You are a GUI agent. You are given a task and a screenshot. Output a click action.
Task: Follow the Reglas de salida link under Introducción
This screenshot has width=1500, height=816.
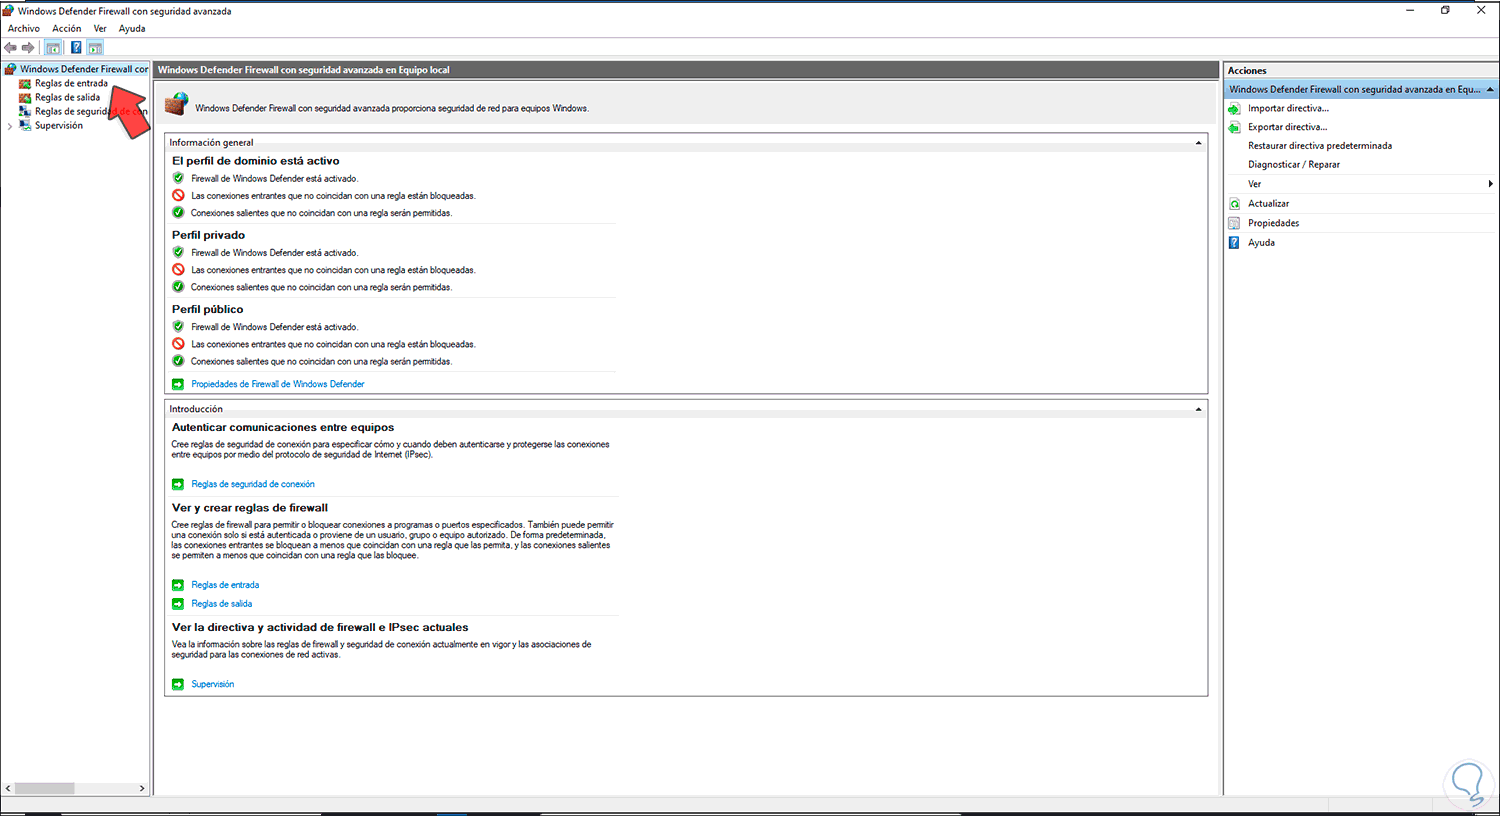222,604
